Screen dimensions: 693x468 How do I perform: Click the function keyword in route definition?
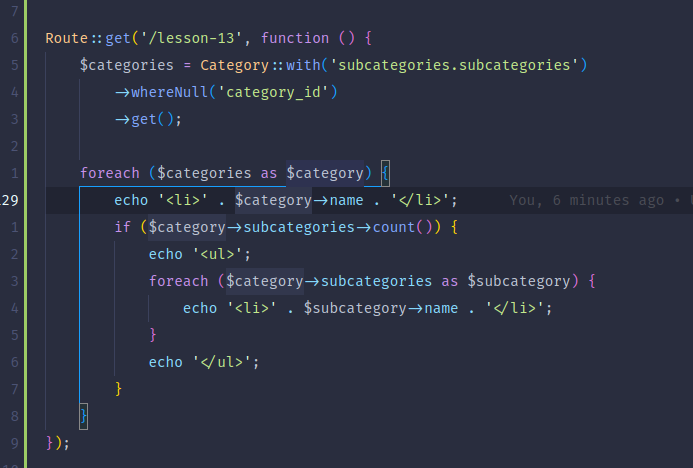click(295, 38)
